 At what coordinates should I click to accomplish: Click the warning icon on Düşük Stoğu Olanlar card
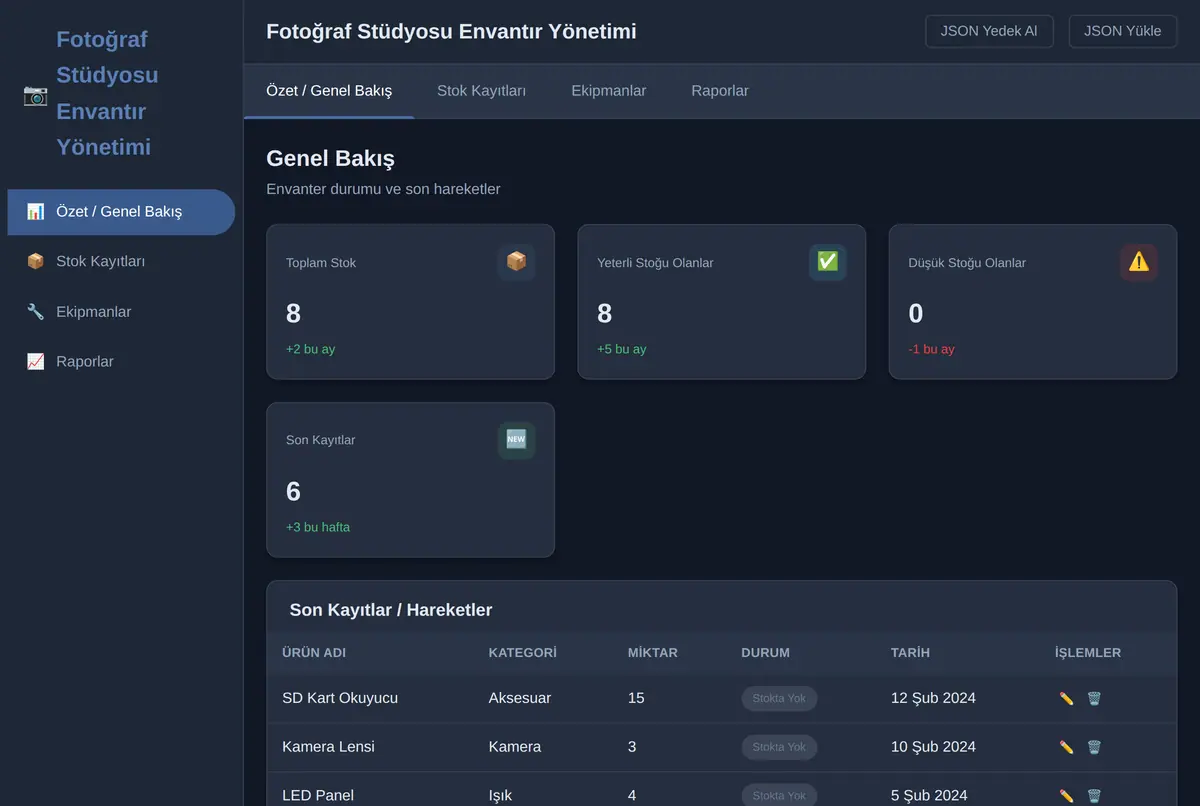[1139, 262]
